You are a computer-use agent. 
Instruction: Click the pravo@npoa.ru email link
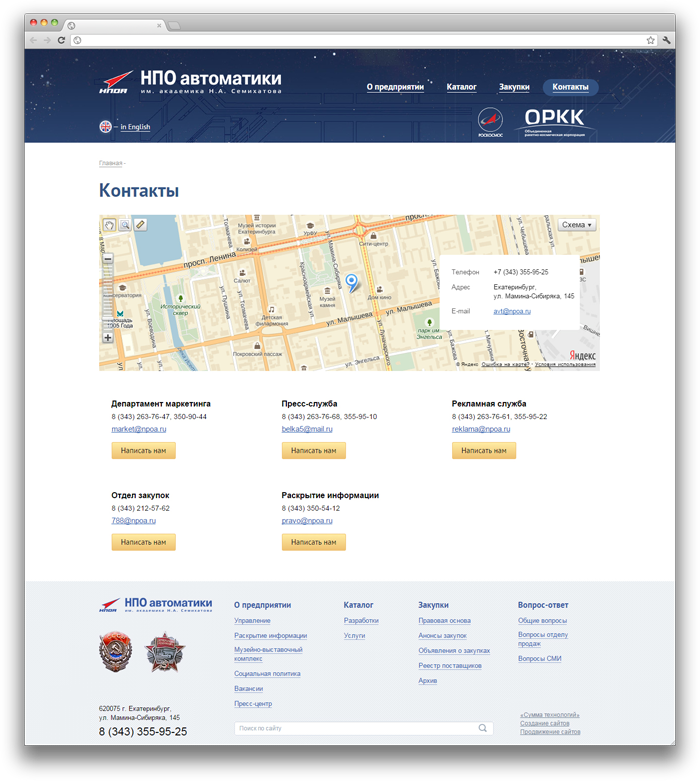(x=307, y=521)
